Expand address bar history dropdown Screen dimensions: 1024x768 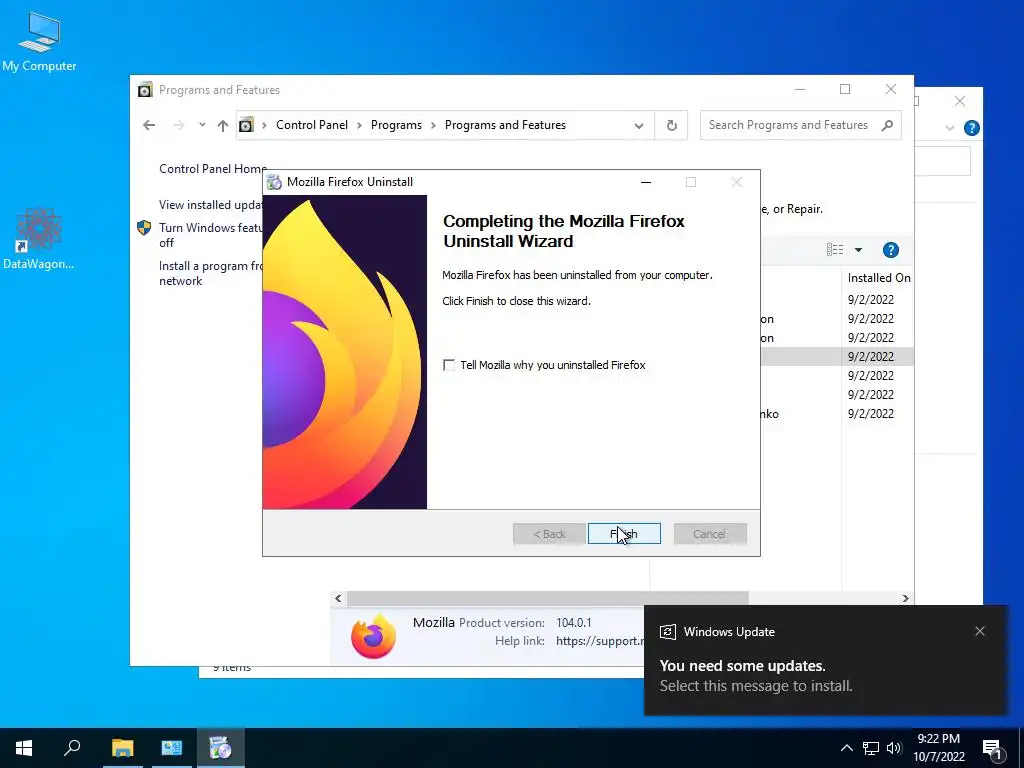(639, 125)
